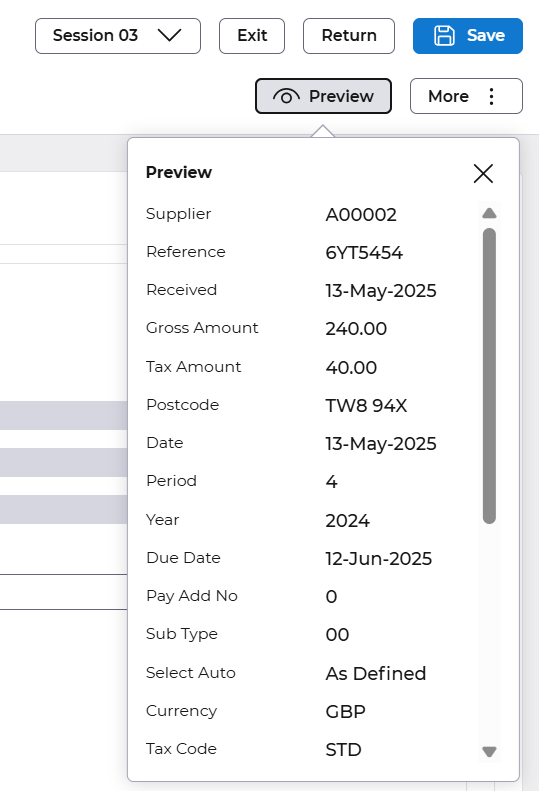The height and width of the screenshot is (791, 539).
Task: Click the Due Date 12-Jun-2025 value
Action: click(379, 559)
